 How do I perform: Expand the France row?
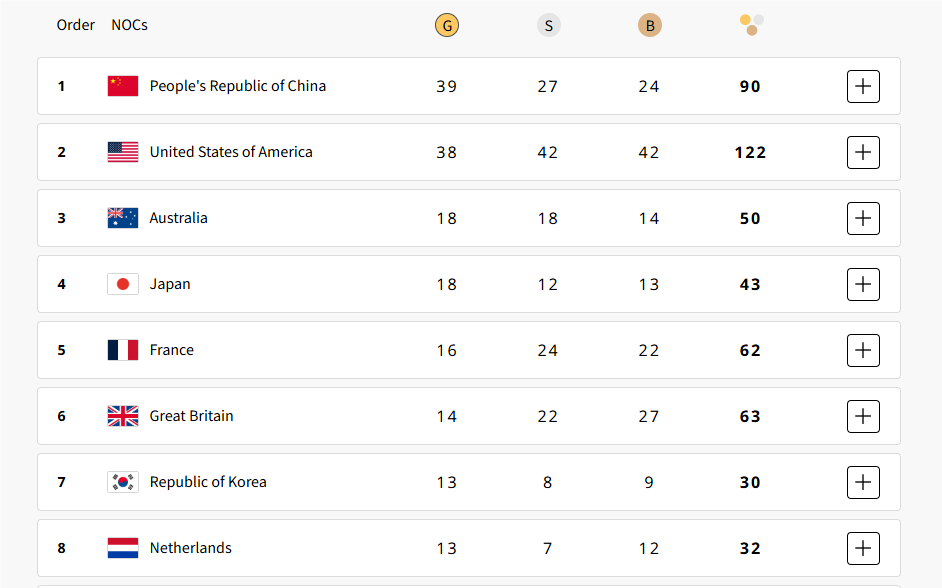click(x=863, y=350)
